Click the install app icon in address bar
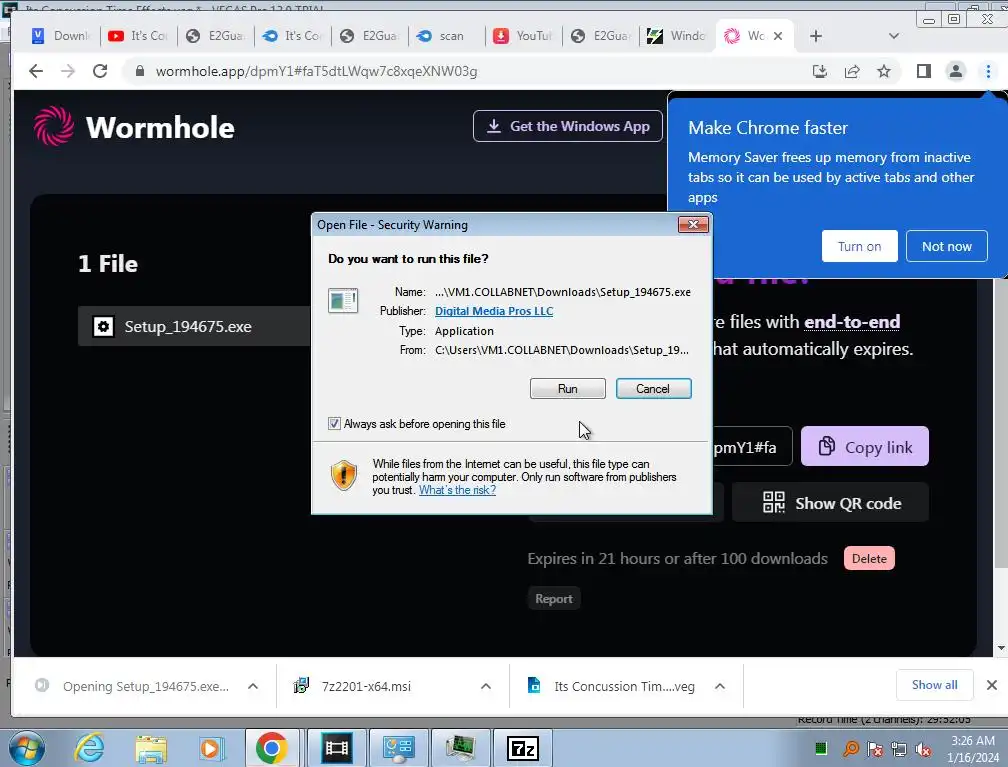Image resolution: width=1008 pixels, height=767 pixels. click(x=820, y=71)
